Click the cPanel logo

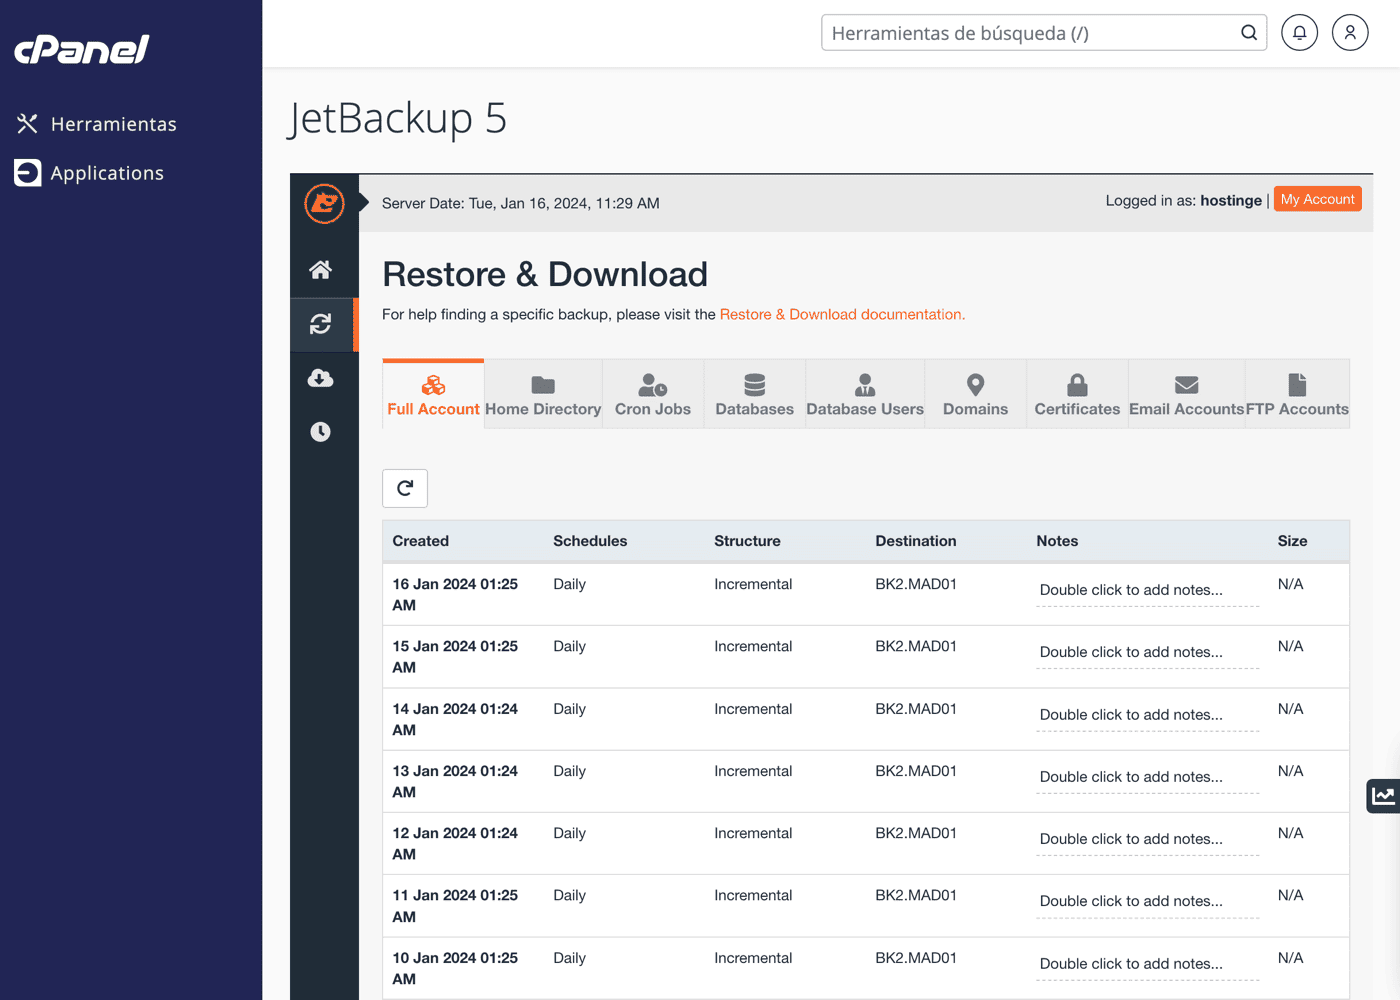82,49
